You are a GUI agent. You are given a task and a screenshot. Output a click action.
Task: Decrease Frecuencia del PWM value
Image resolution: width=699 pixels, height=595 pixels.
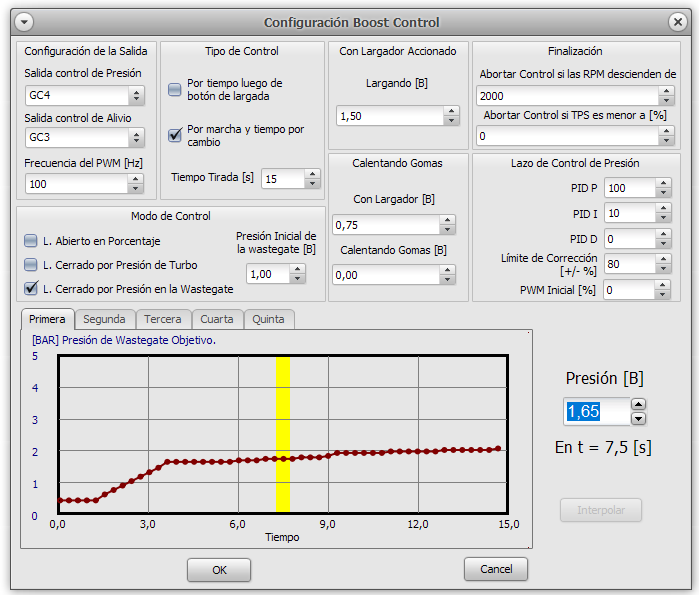136,189
